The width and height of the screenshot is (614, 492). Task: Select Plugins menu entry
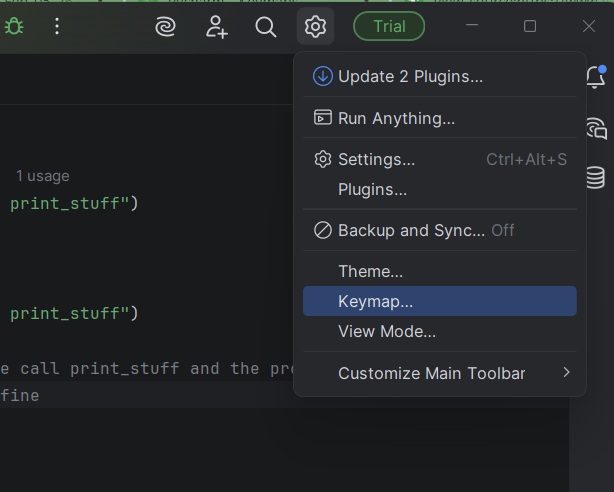(372, 189)
